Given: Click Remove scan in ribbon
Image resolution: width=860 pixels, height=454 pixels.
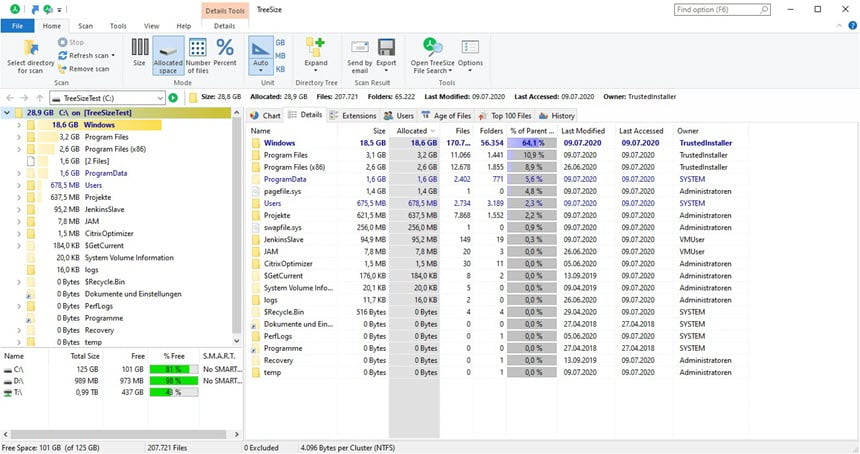Looking at the screenshot, I should click(83, 69).
